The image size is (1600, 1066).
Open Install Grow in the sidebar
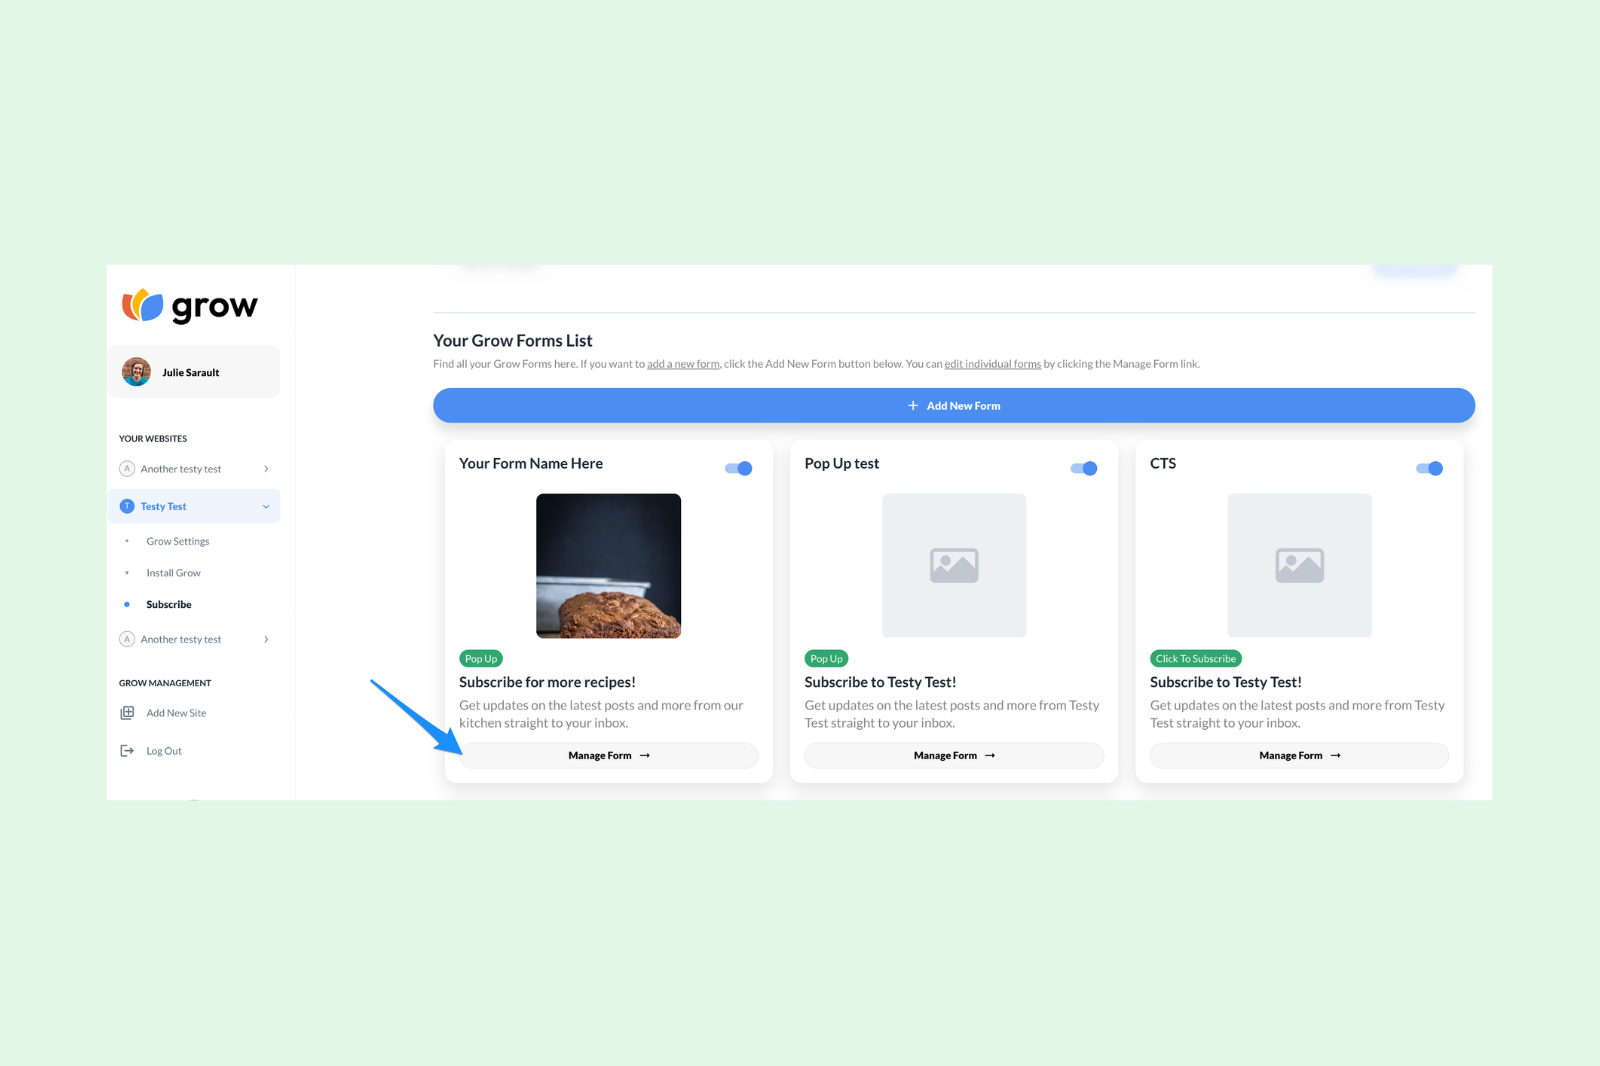coord(173,573)
